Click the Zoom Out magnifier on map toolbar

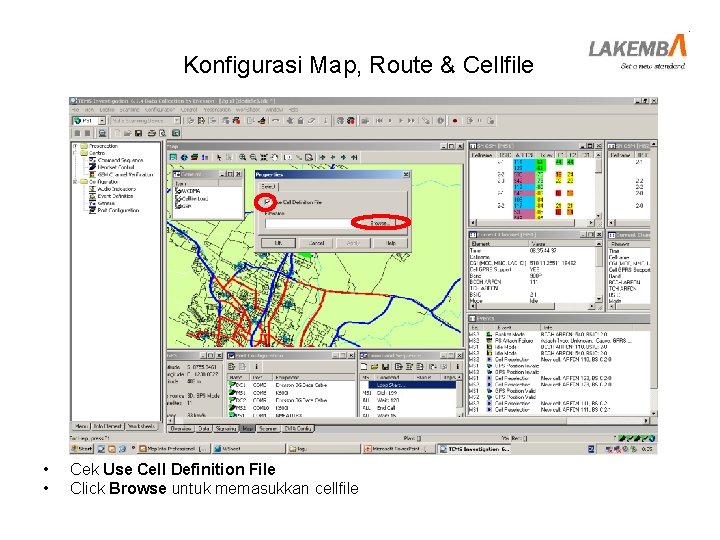(253, 157)
